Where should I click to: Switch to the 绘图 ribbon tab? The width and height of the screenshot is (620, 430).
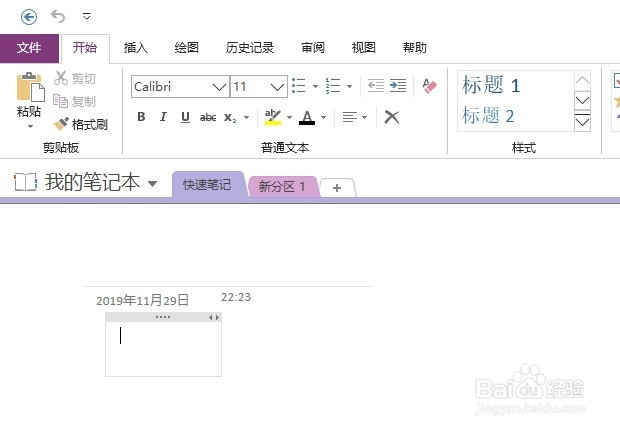pyautogui.click(x=186, y=48)
